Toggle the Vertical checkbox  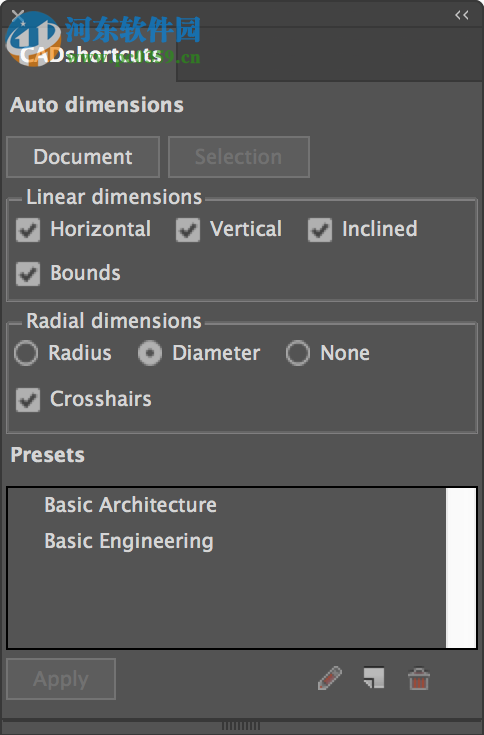(x=188, y=230)
